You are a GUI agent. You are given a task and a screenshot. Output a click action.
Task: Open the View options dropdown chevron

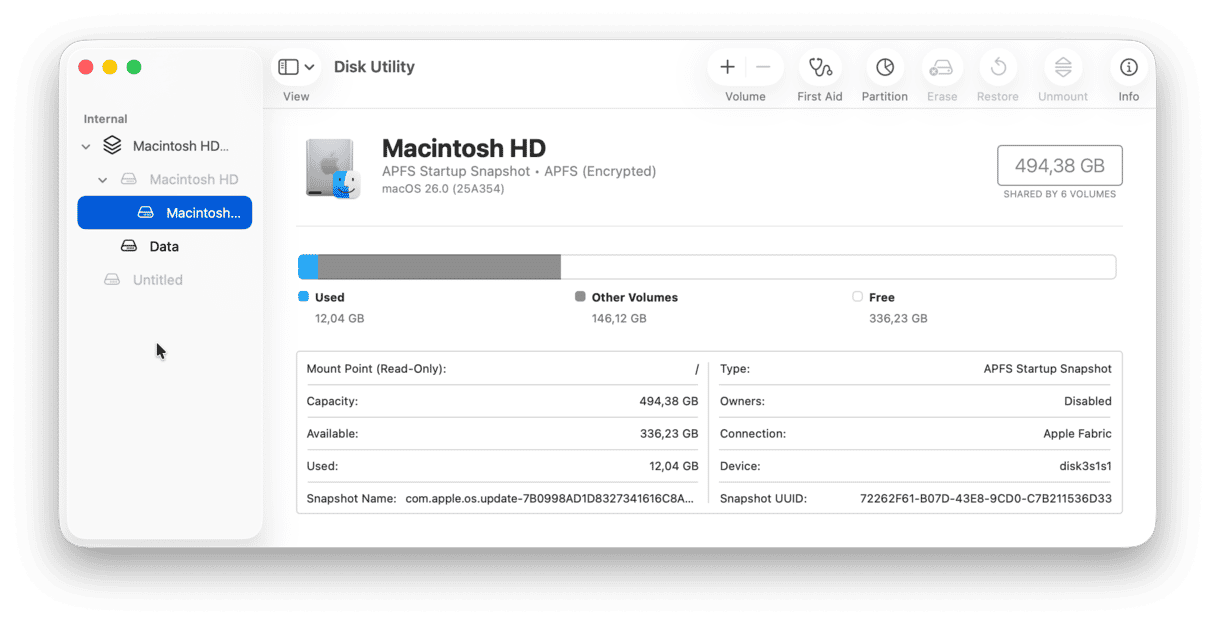[311, 66]
